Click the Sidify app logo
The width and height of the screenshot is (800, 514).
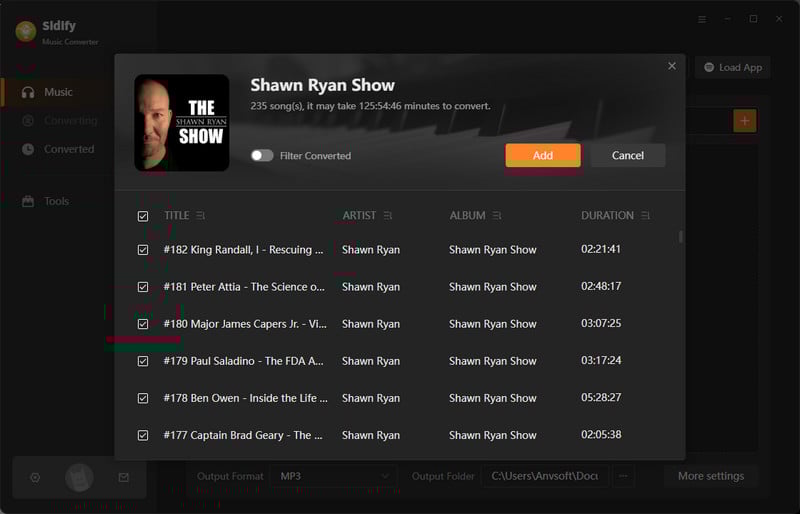[26, 31]
